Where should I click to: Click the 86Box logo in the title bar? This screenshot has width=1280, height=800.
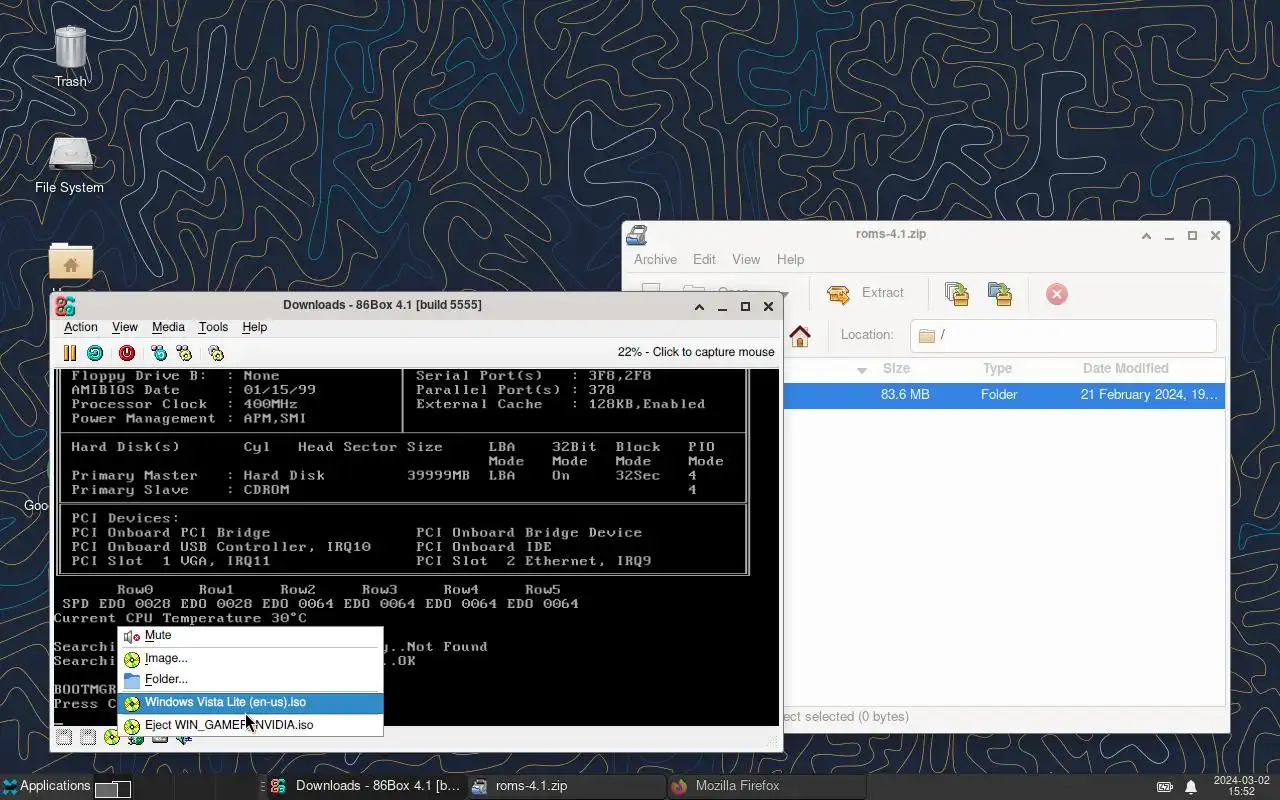(x=65, y=306)
